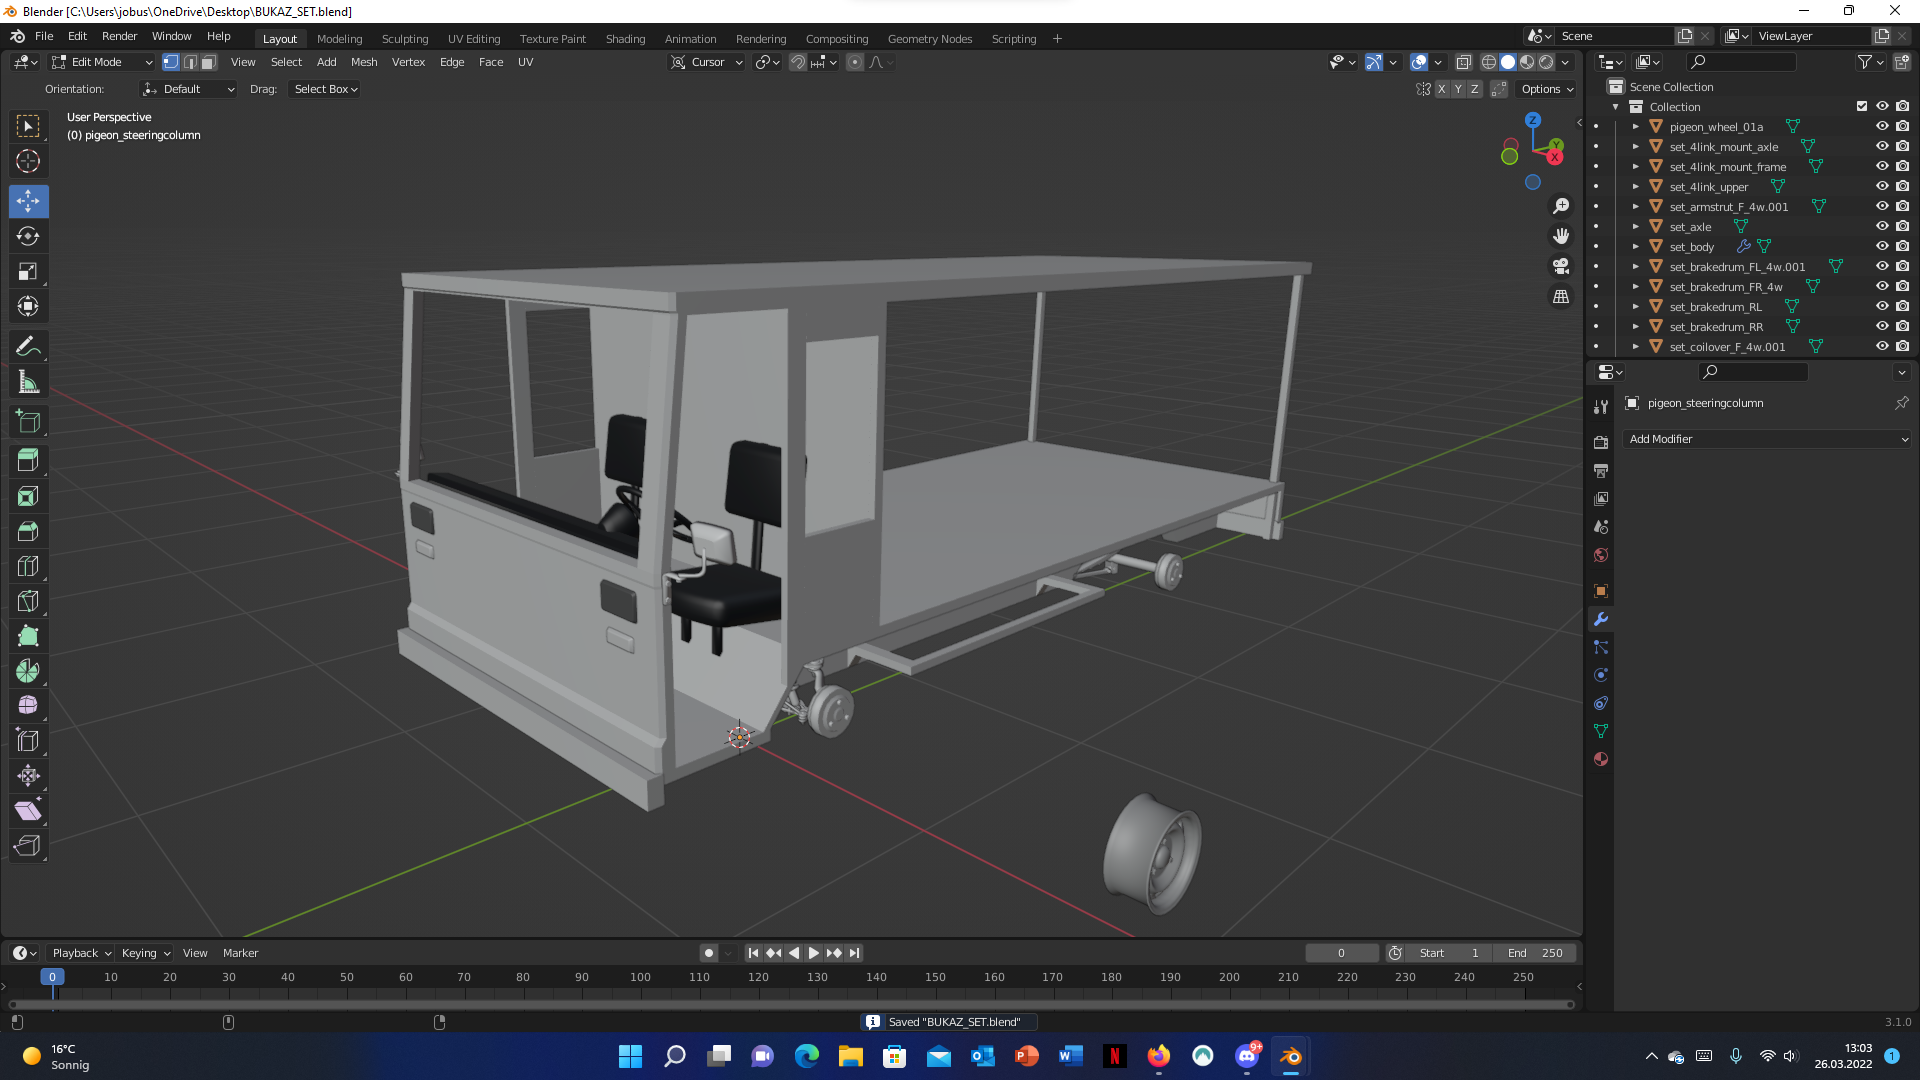
Task: Click the Annotate pencil tool
Action: (x=28, y=347)
